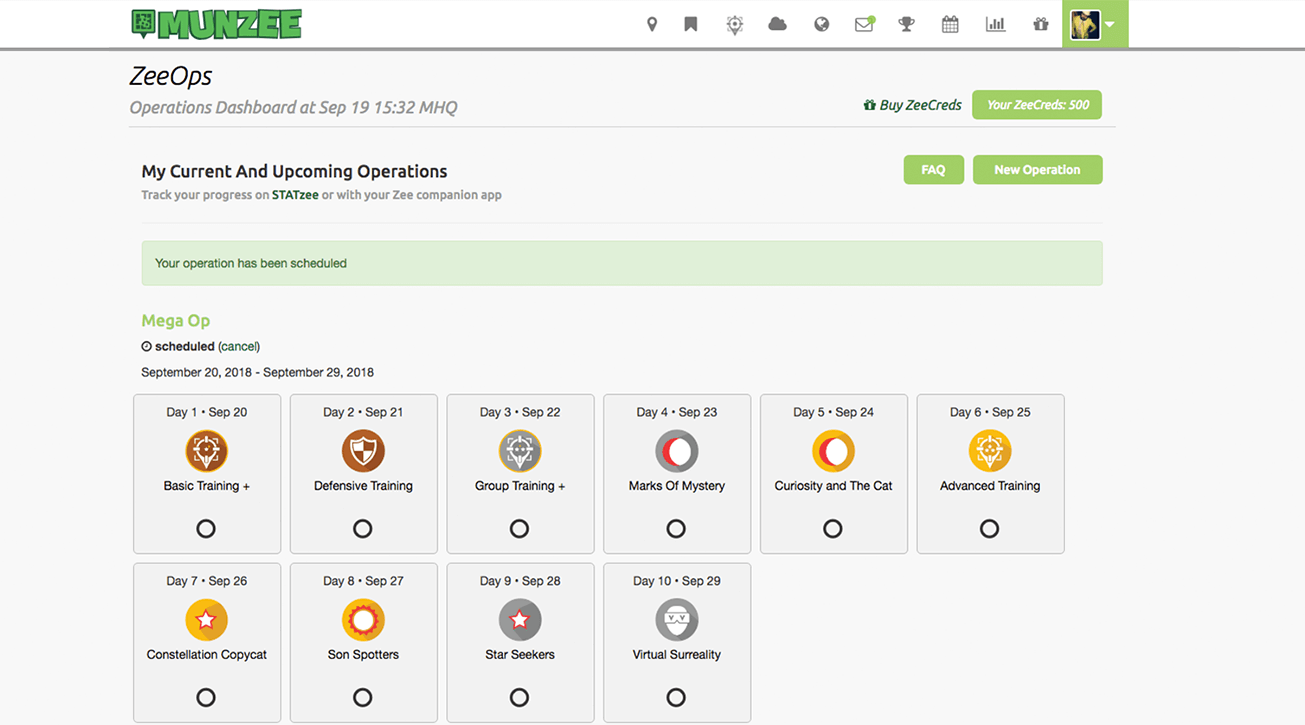Image resolution: width=1305 pixels, height=725 pixels.
Task: Select the Day 6 Advanced Training circle
Action: coord(989,528)
